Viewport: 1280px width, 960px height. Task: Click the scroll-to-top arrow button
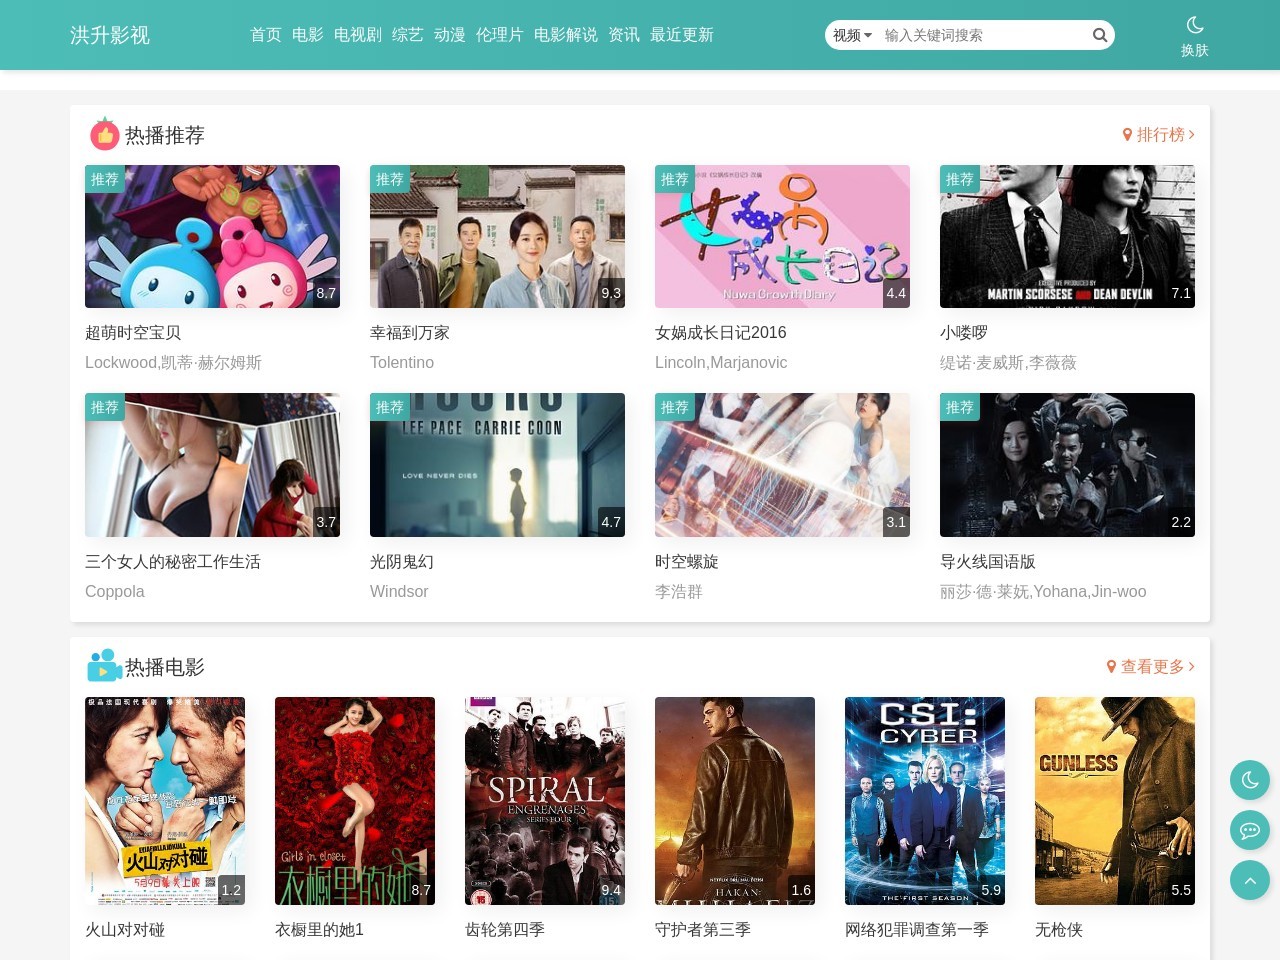click(x=1249, y=880)
